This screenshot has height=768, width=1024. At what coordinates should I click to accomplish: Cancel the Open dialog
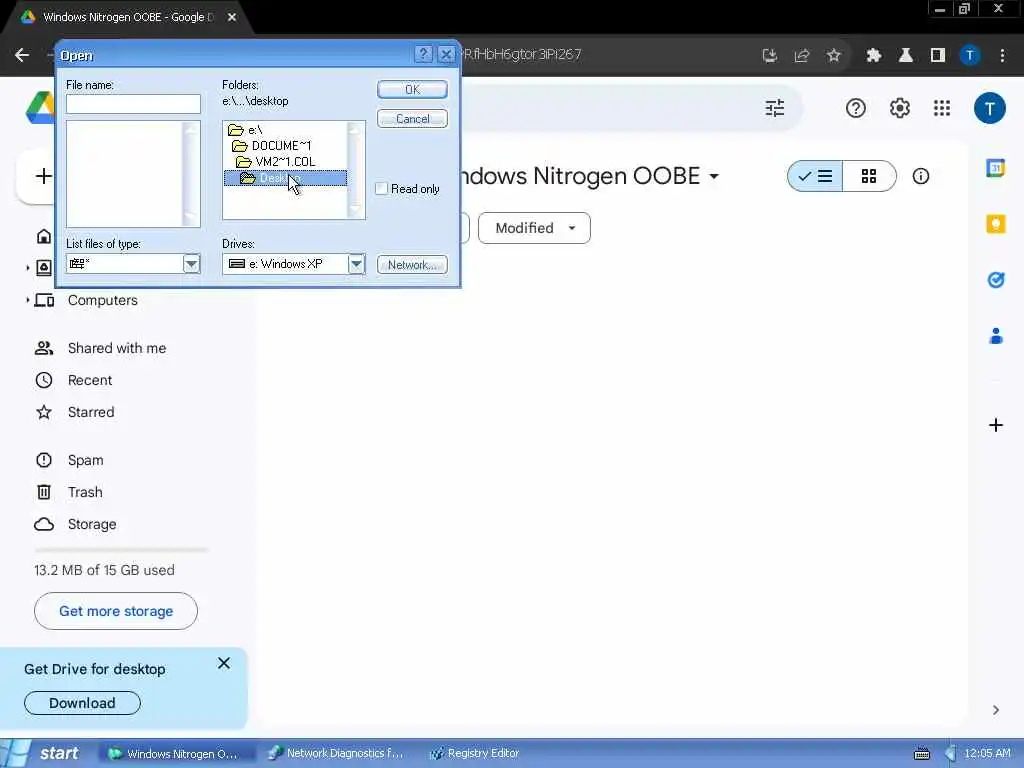(x=412, y=119)
